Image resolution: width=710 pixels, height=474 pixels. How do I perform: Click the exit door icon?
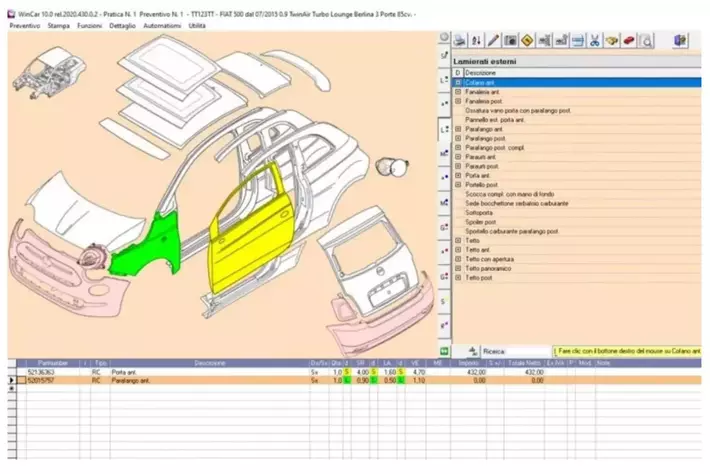[x=682, y=41]
